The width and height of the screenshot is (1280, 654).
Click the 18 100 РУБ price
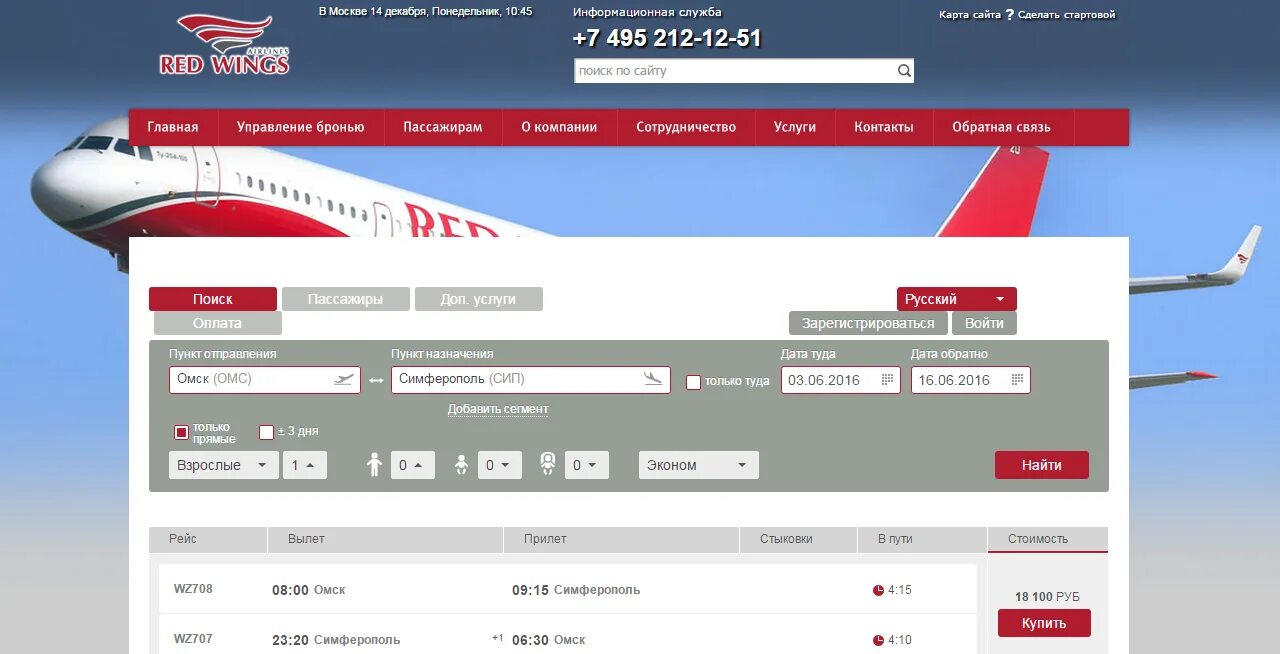tap(1047, 597)
